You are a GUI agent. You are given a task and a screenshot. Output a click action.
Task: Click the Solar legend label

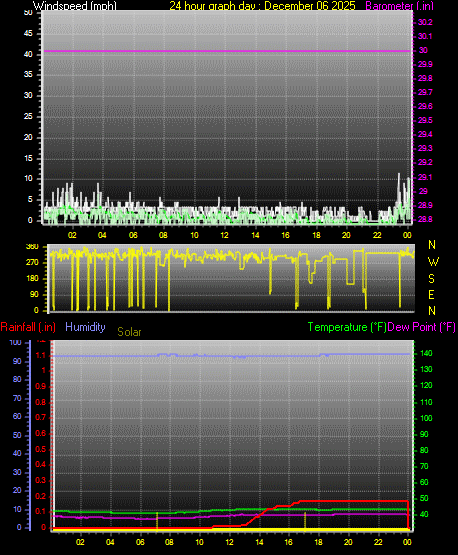(x=129, y=332)
